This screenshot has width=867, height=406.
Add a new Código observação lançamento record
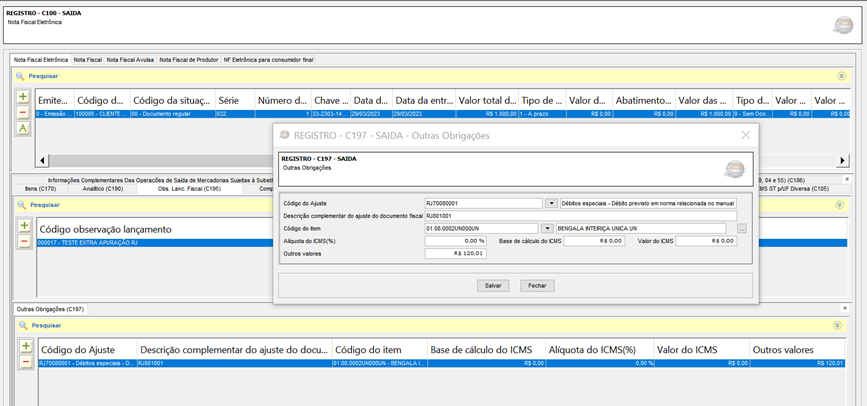coord(24,226)
